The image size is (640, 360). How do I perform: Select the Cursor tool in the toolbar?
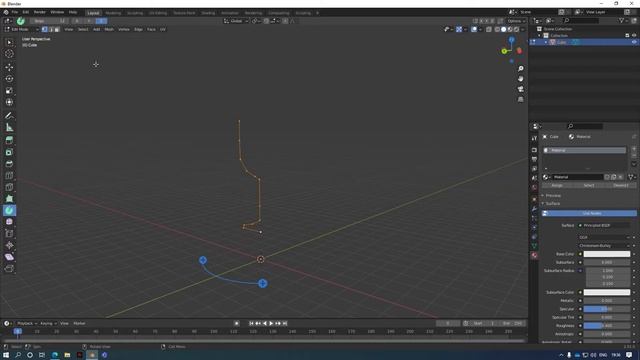[x=9, y=54]
